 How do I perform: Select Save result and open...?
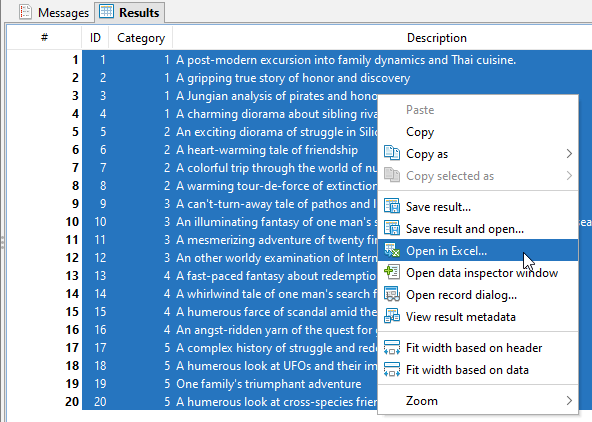478,229
